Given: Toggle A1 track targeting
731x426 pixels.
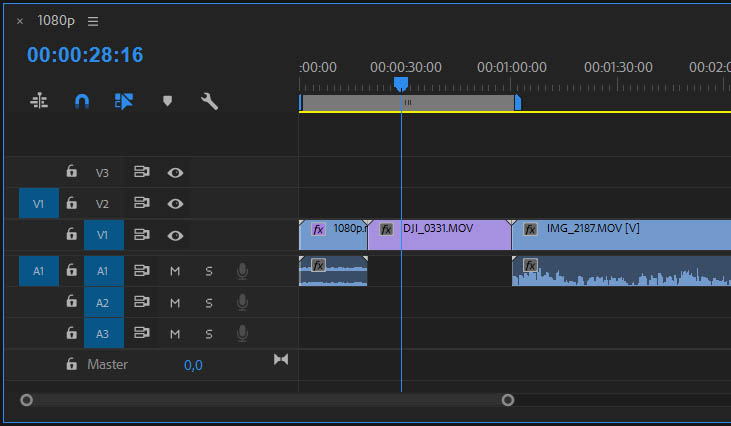Looking at the screenshot, I should click(x=103, y=271).
